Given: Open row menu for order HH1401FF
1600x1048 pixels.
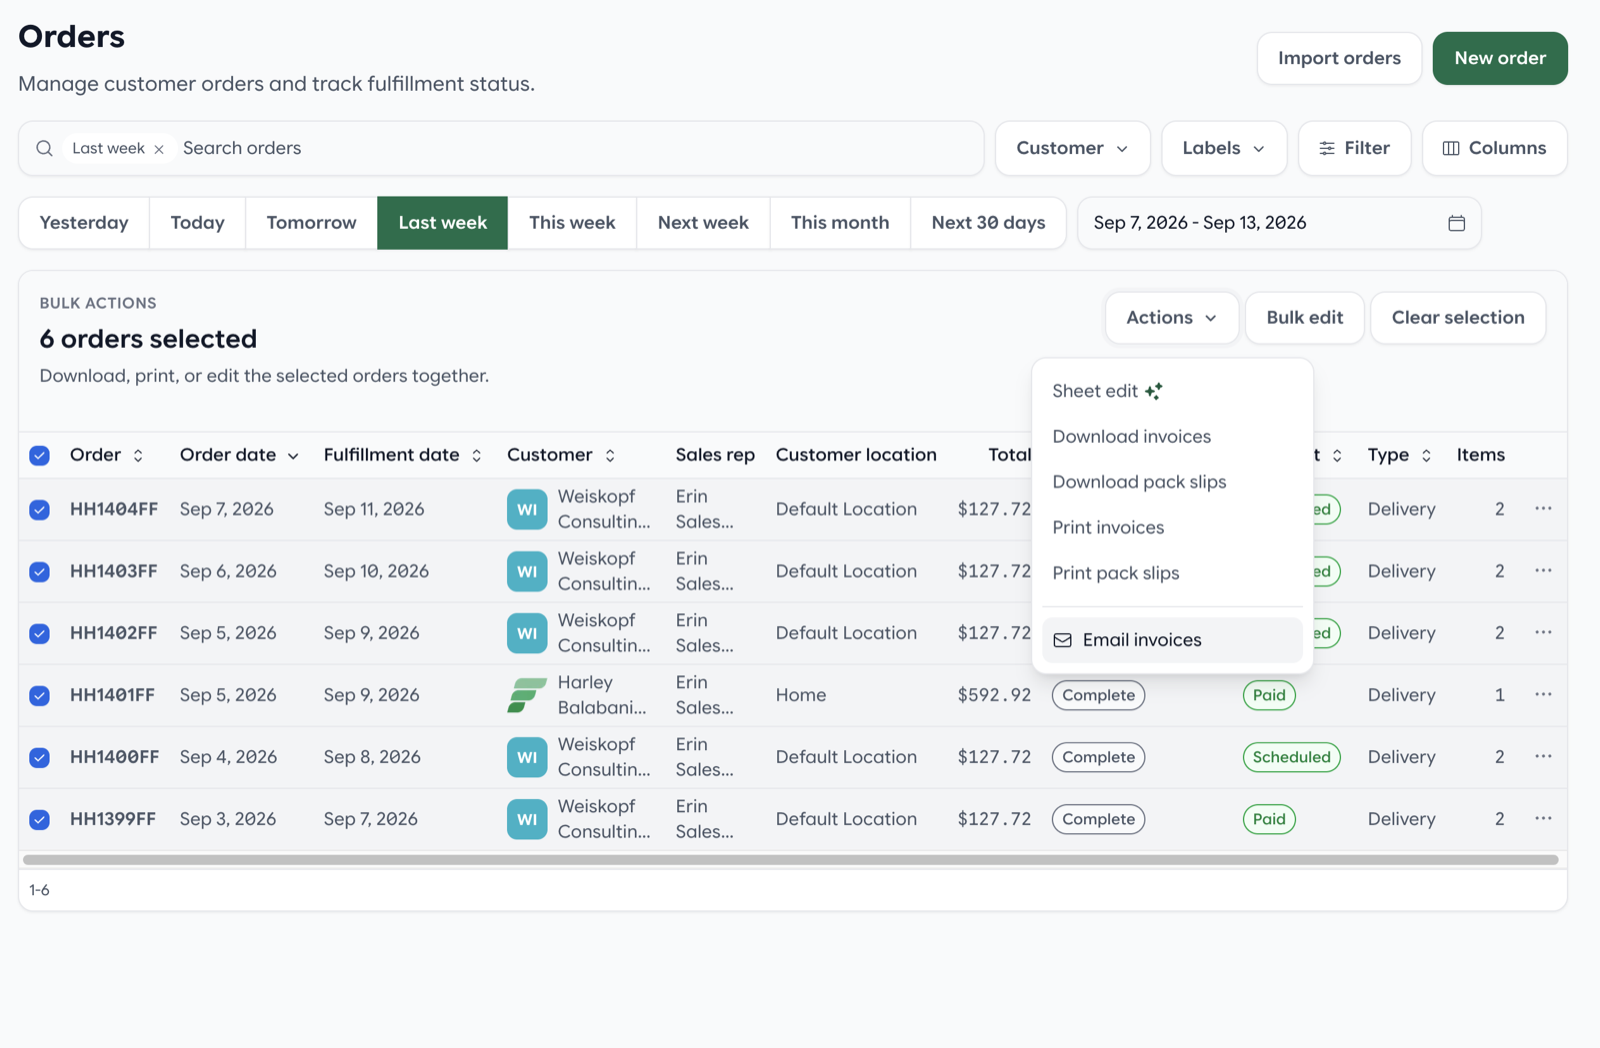Looking at the screenshot, I should pyautogui.click(x=1543, y=695).
